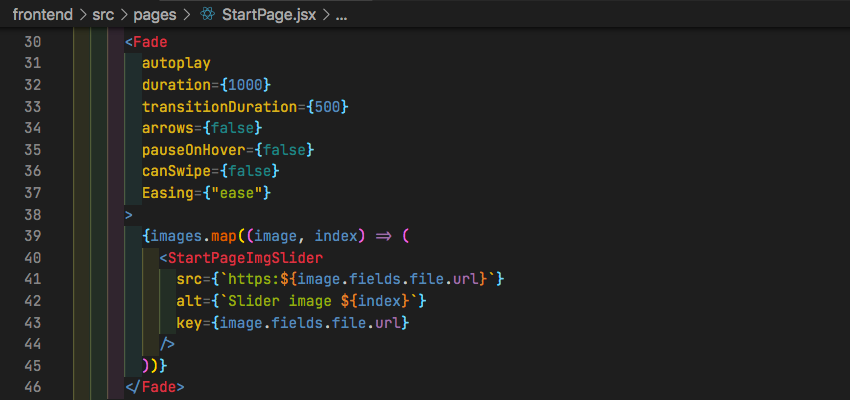Click the self-closing /> on line 44

point(167,344)
